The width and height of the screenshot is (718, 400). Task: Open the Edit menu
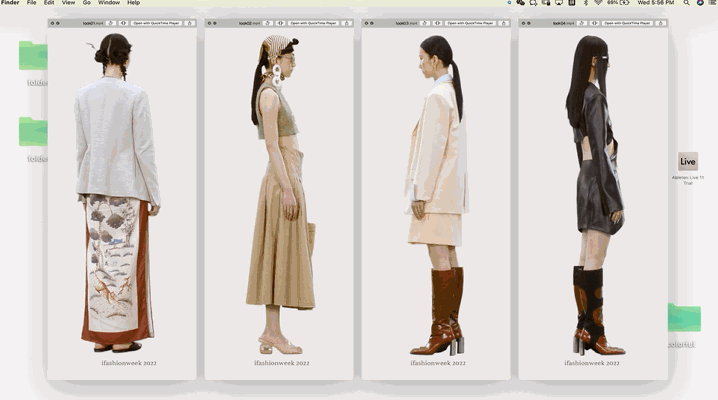pyautogui.click(x=49, y=3)
